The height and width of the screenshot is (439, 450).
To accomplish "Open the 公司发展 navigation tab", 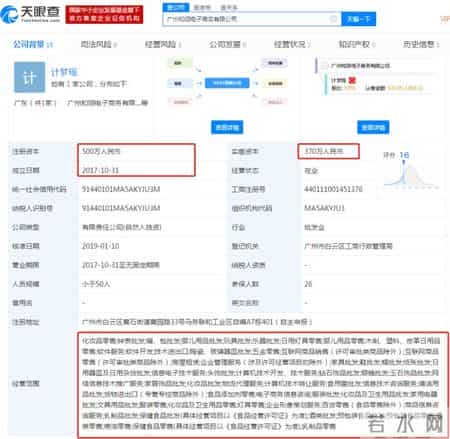I will (228, 44).
